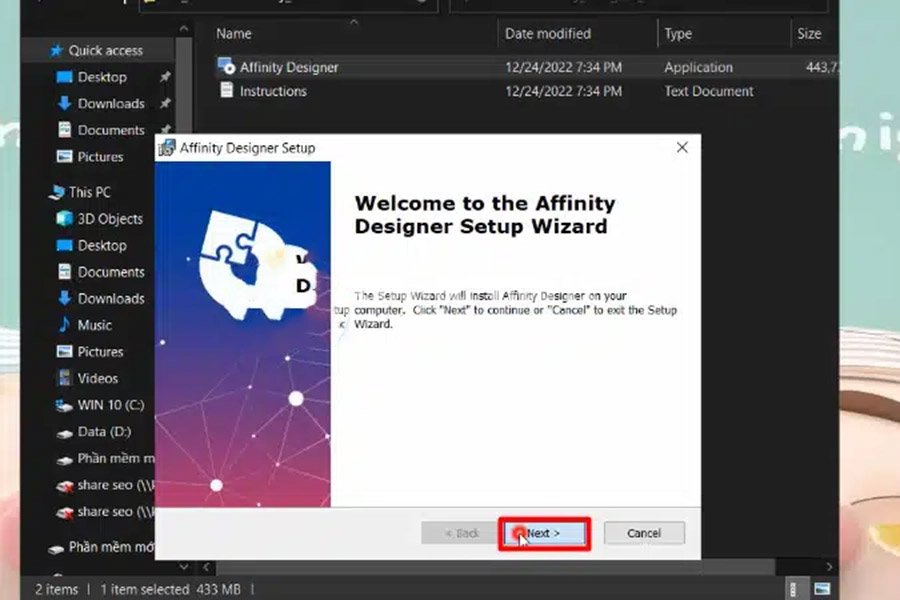Open Documents under This PC
Viewport: 900px width, 600px height.
[x=111, y=272]
